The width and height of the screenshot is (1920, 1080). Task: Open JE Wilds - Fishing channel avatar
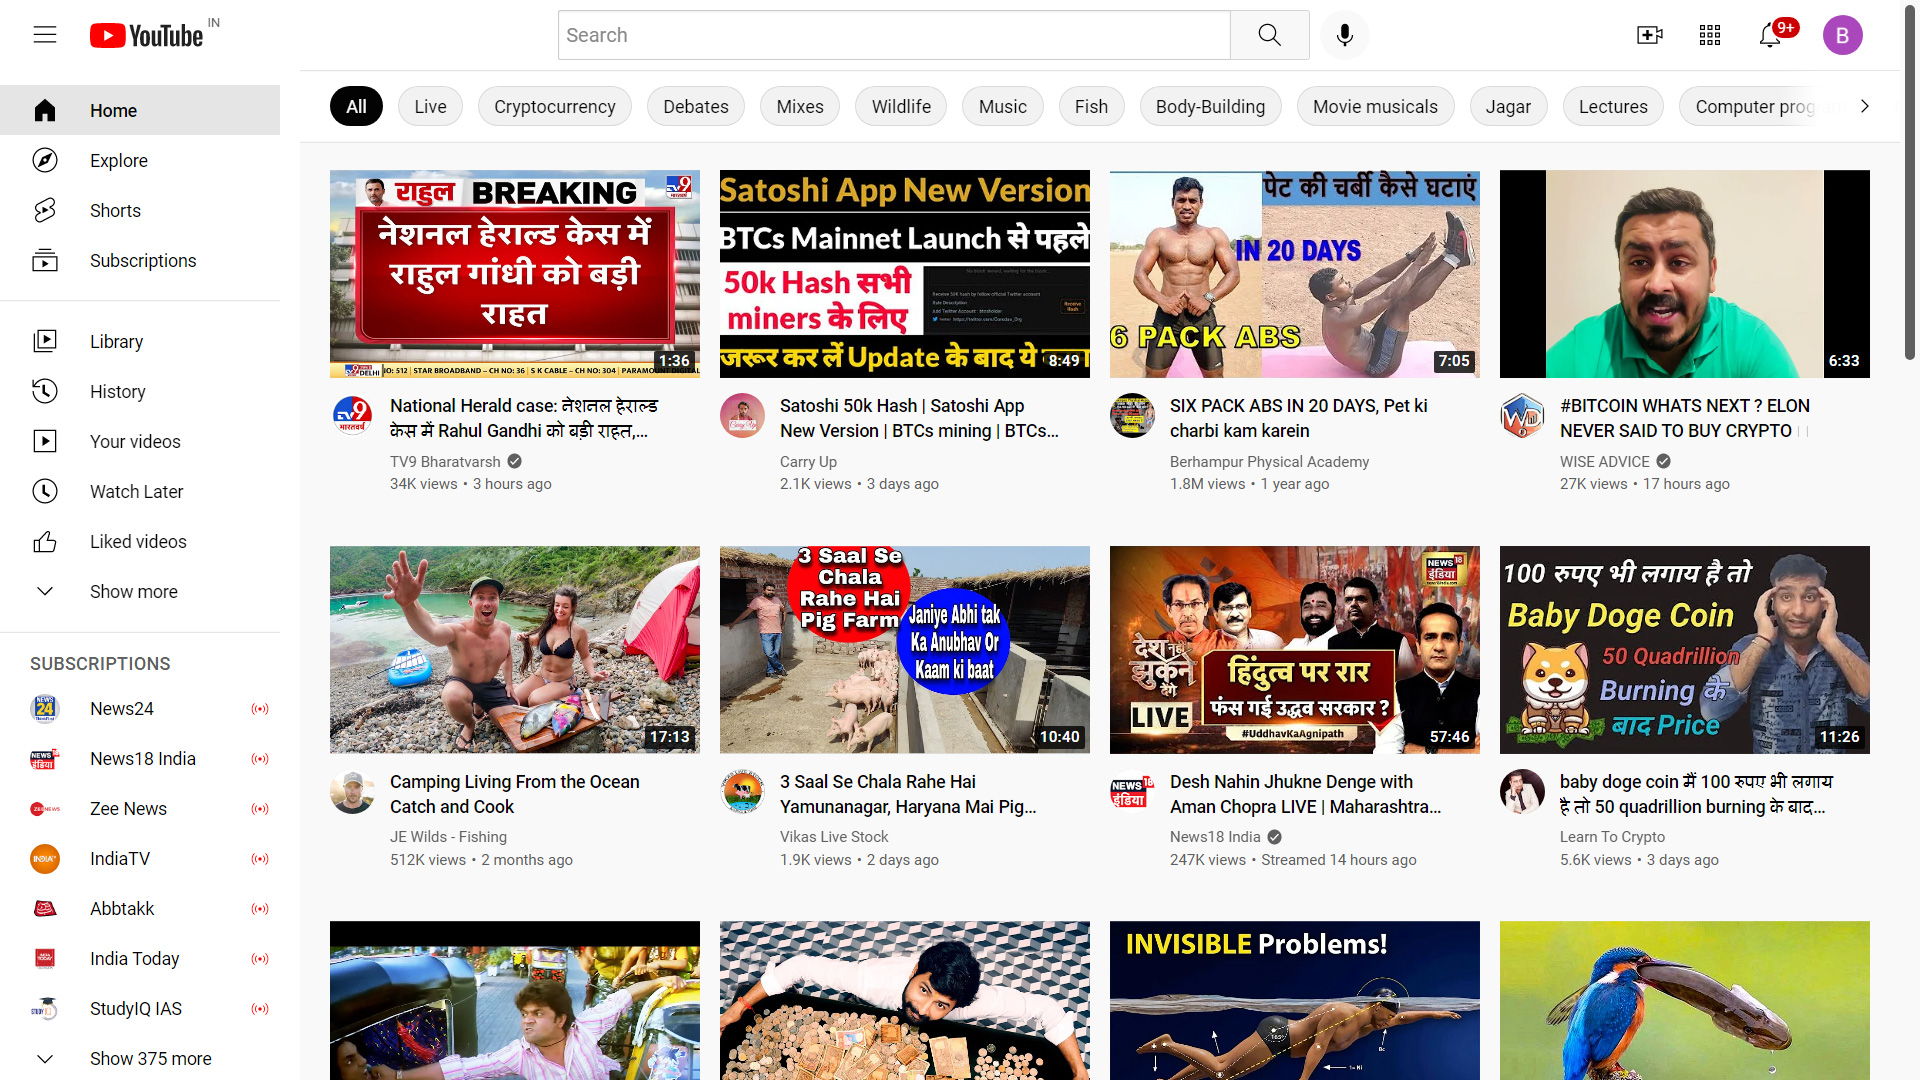[x=352, y=791]
